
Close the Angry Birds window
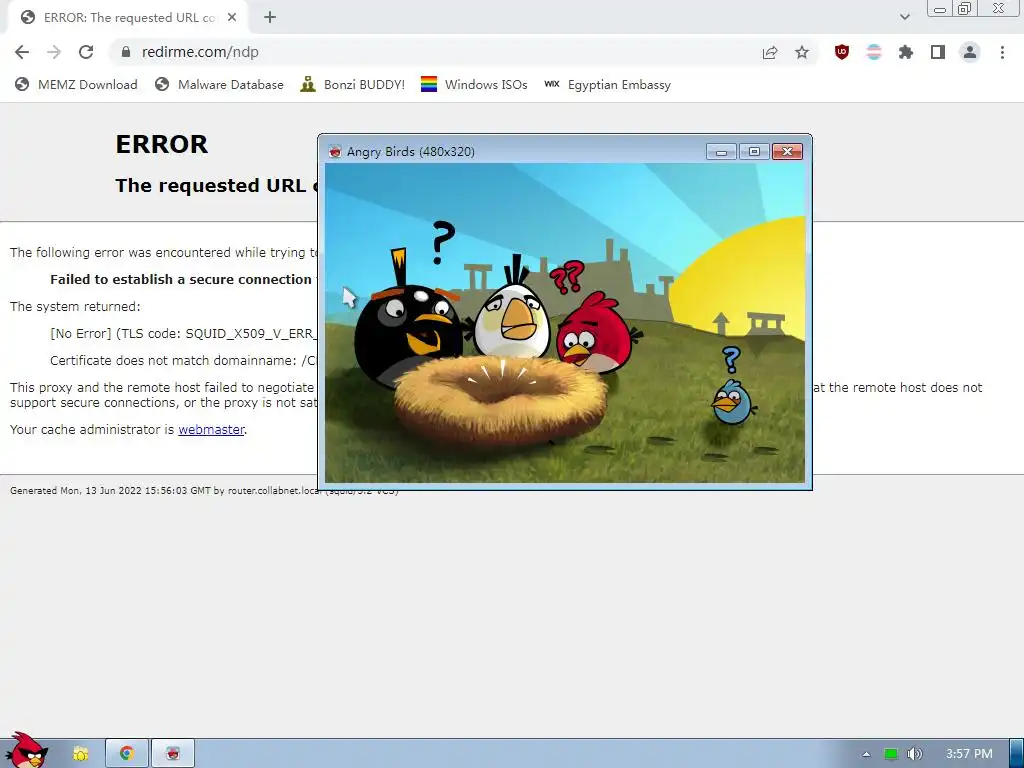coord(787,152)
